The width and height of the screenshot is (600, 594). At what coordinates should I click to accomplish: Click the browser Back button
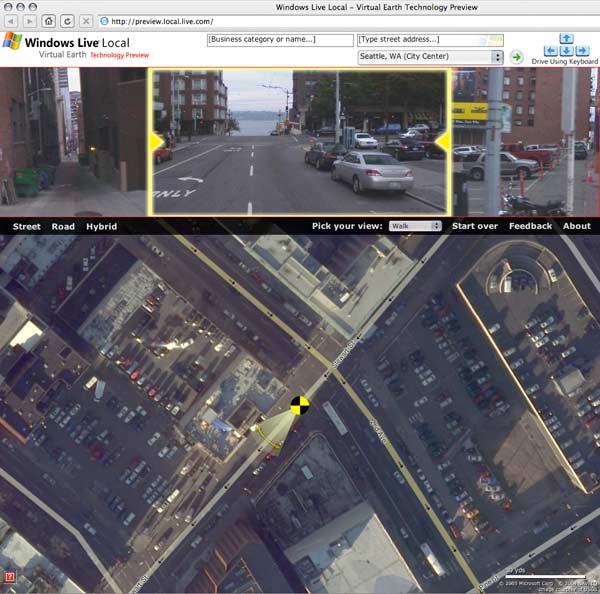click(x=10, y=20)
